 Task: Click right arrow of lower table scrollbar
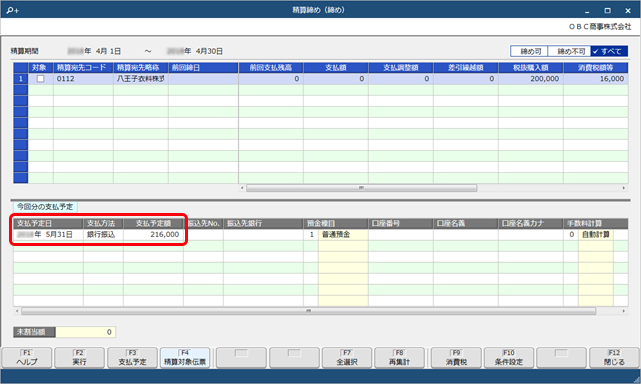point(624,311)
